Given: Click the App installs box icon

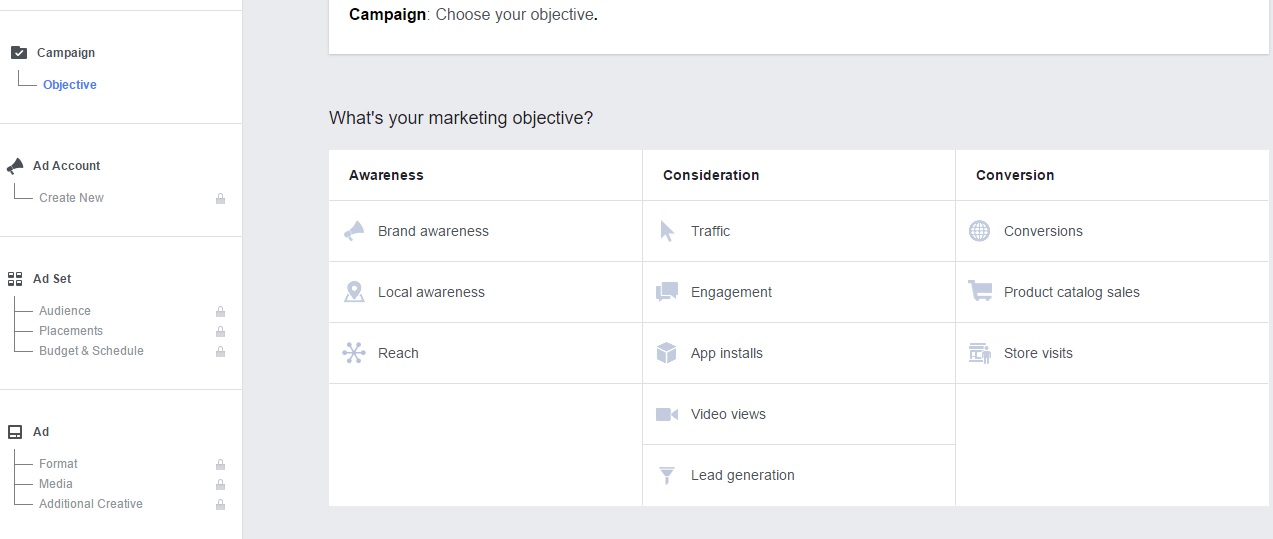Looking at the screenshot, I should (667, 353).
